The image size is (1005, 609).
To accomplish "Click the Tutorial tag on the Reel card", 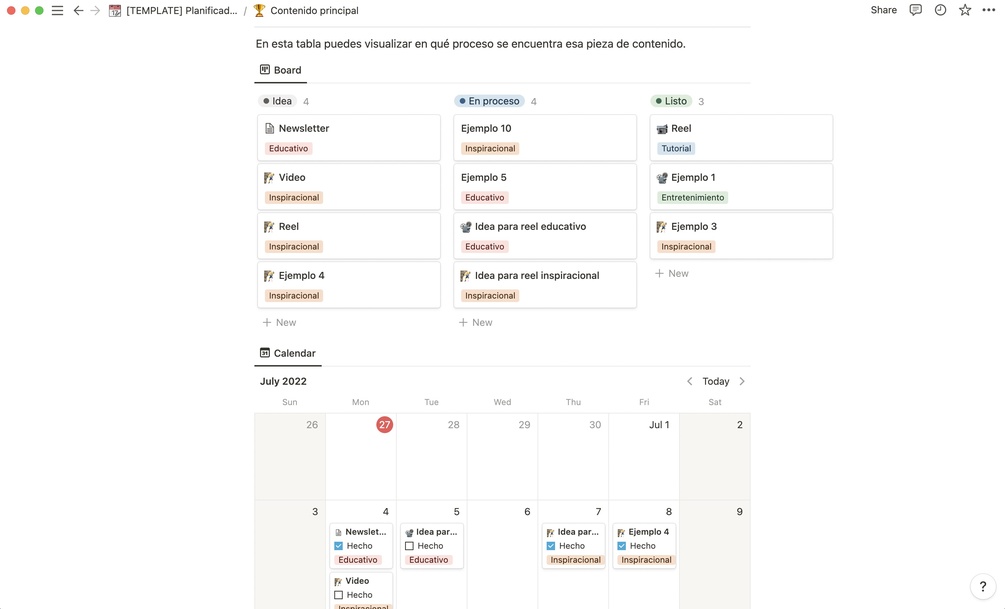I will (676, 149).
